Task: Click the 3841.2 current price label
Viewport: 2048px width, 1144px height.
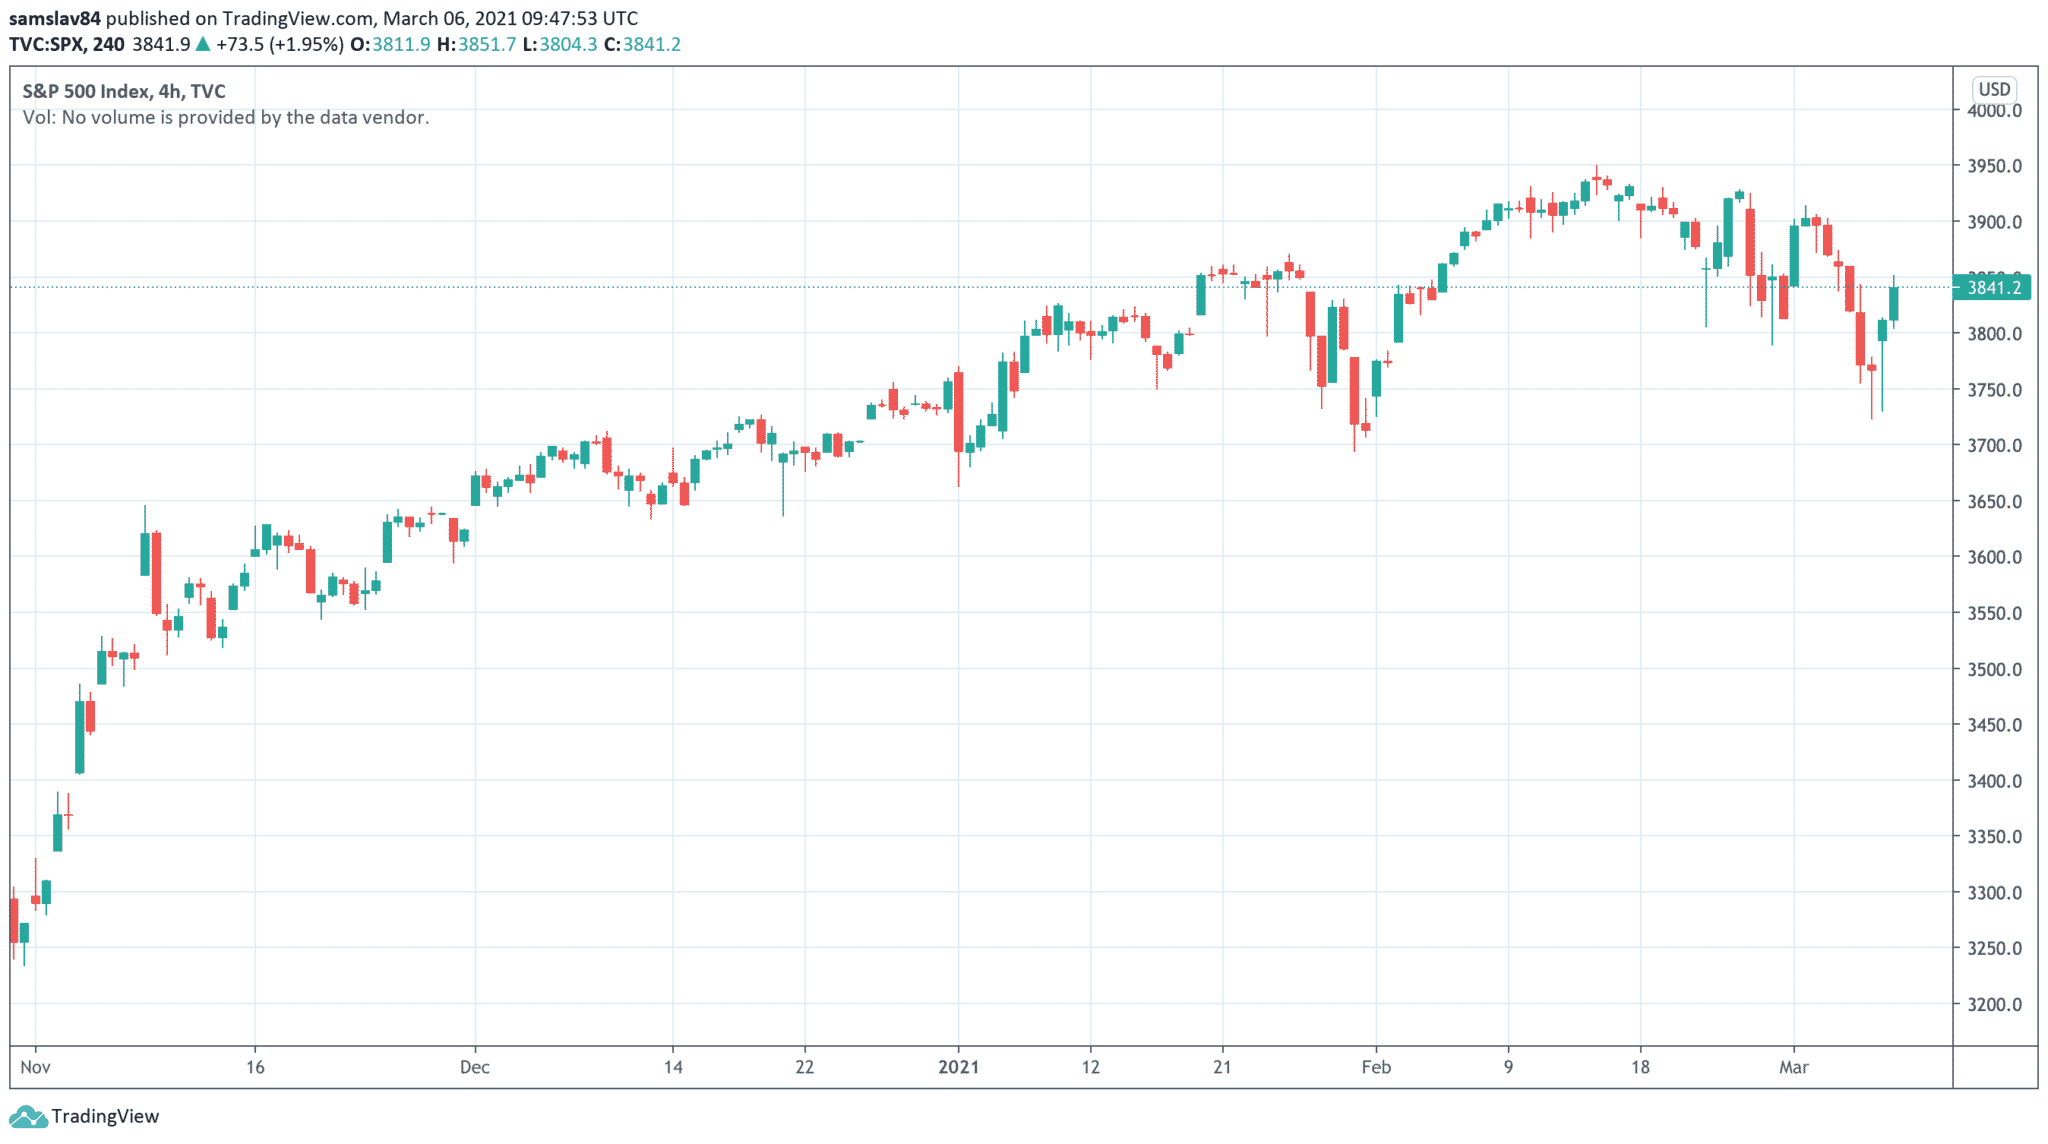Action: click(x=1993, y=288)
